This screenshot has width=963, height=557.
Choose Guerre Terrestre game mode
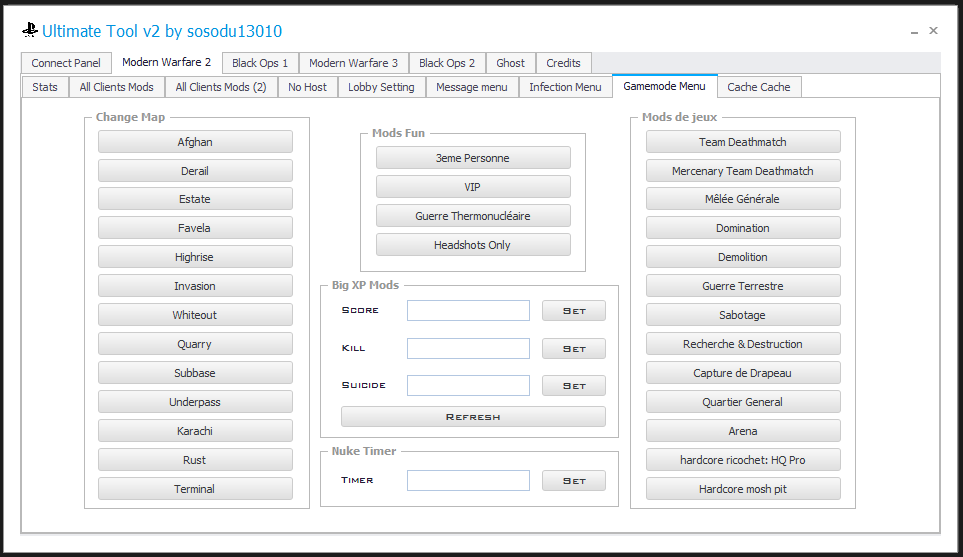pyautogui.click(x=743, y=286)
